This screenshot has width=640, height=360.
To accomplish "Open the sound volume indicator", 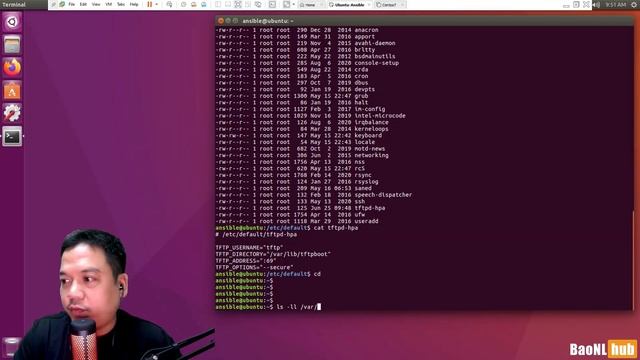I will click(596, 4).
